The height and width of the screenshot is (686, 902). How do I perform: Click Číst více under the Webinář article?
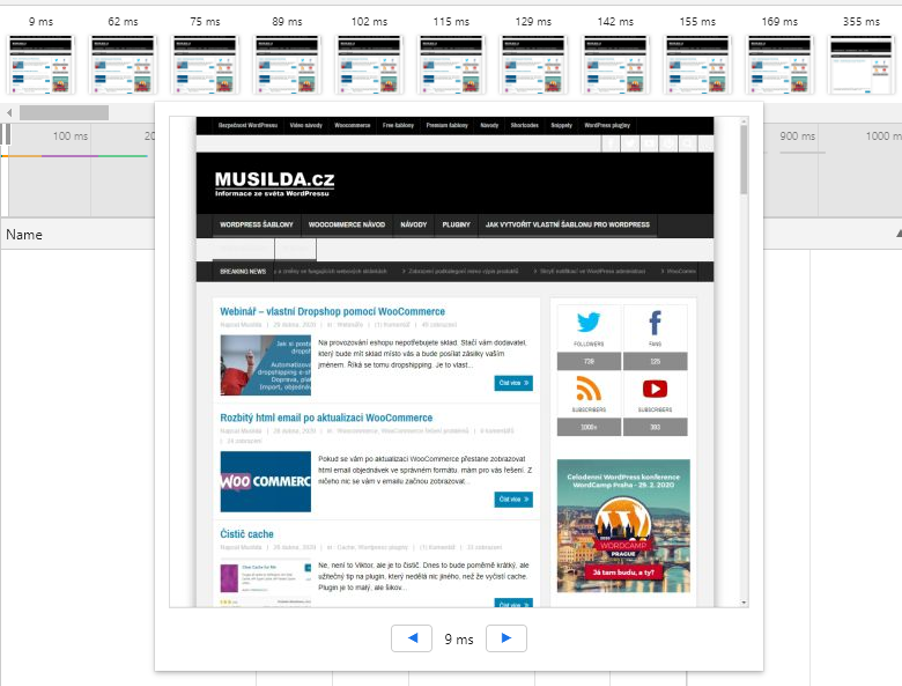[513, 383]
